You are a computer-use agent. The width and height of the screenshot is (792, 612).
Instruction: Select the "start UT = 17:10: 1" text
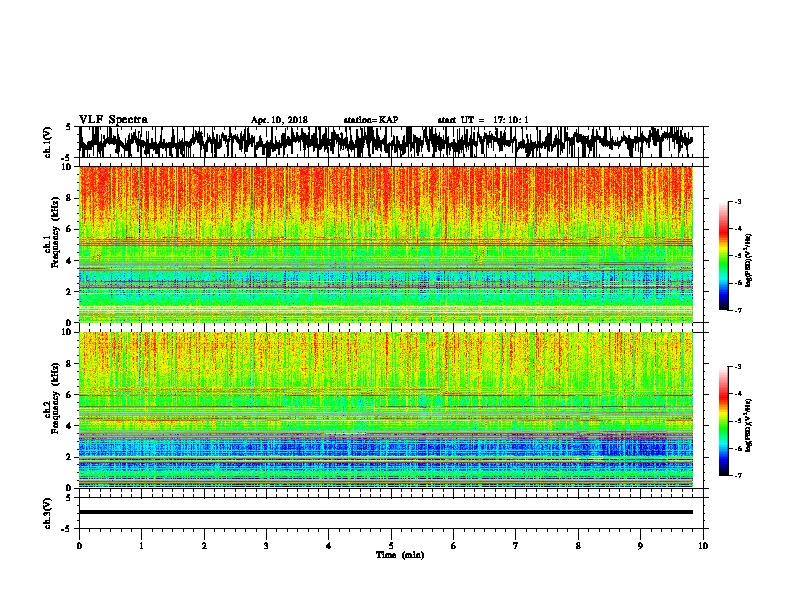[483, 120]
